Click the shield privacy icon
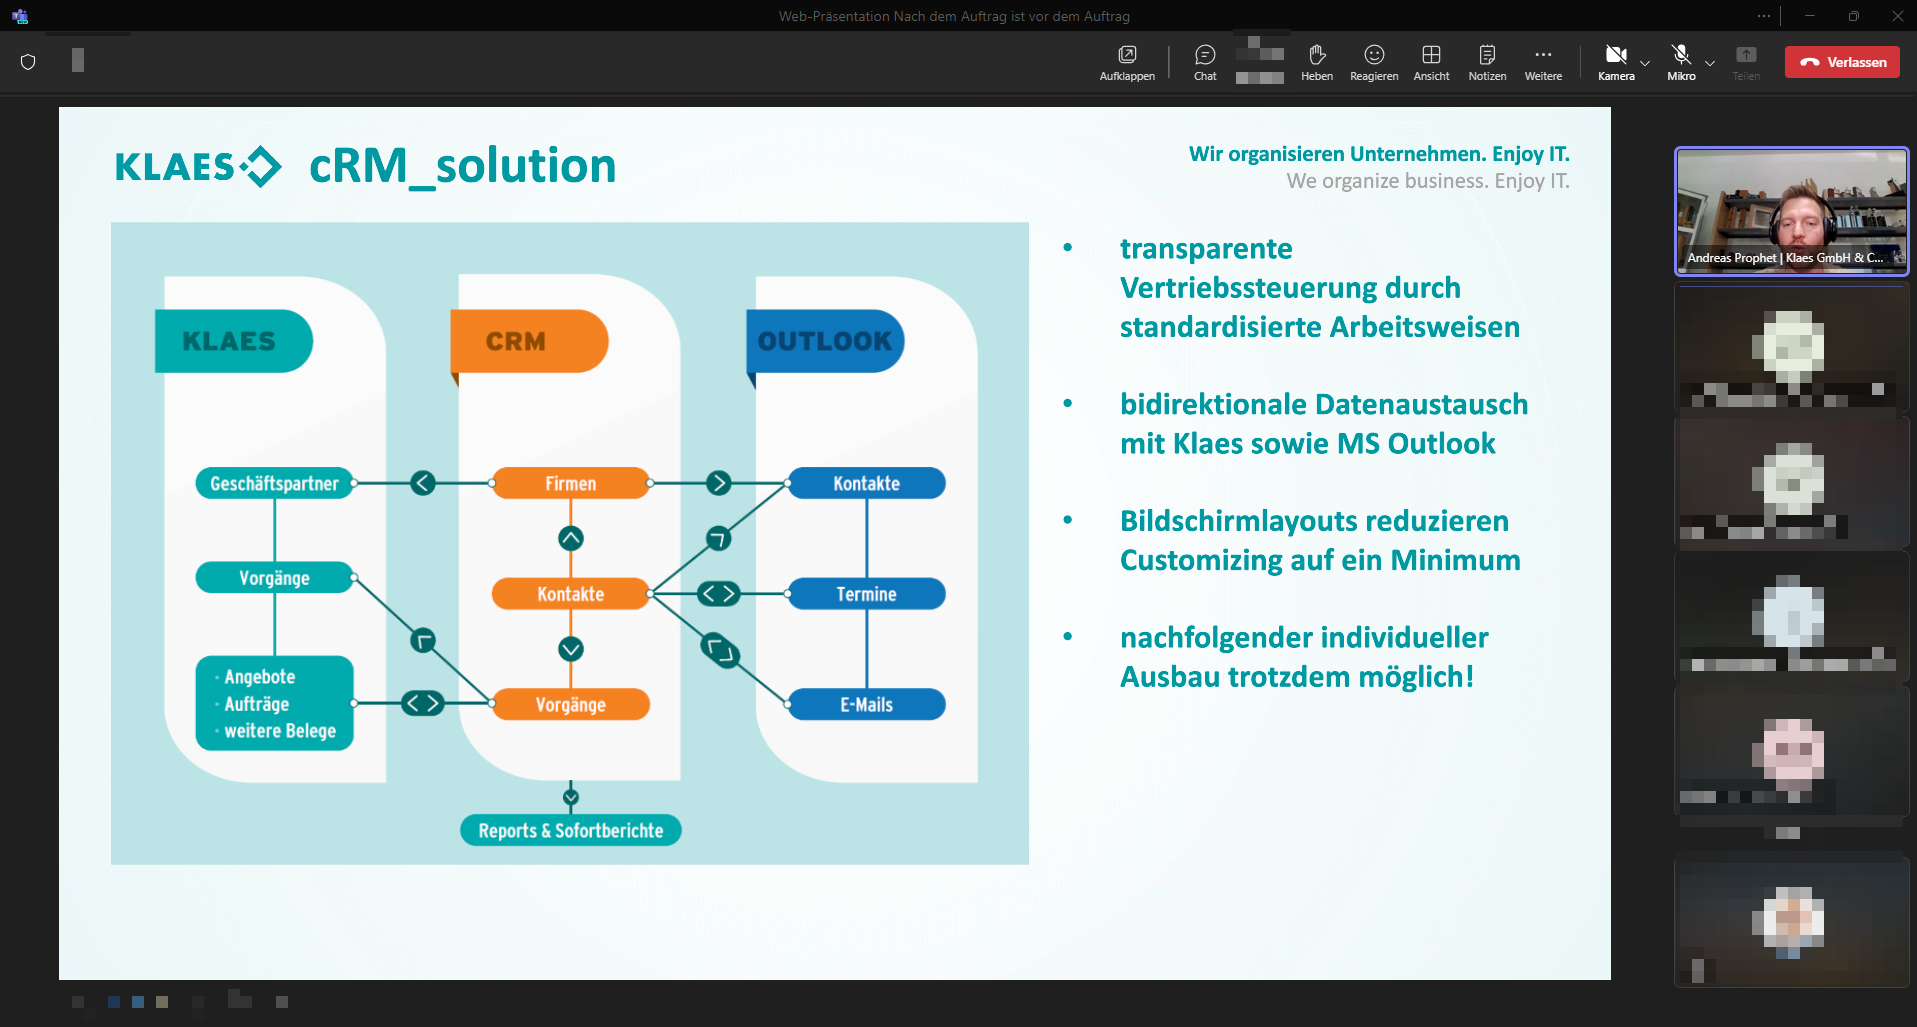This screenshot has height=1027, width=1917. click(28, 62)
